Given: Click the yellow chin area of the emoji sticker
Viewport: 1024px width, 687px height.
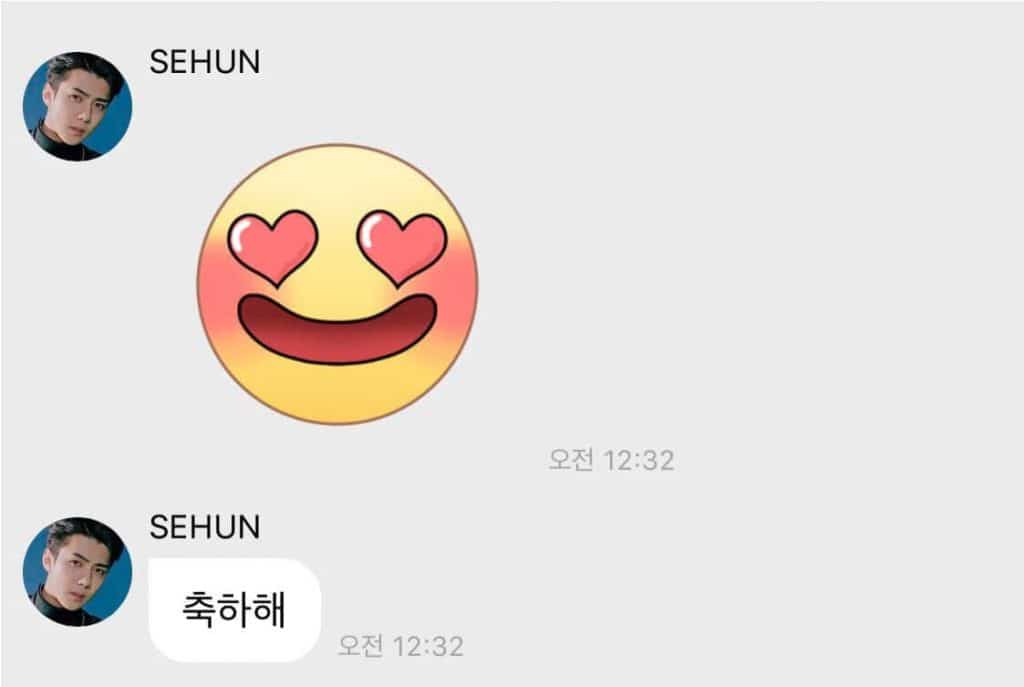Looking at the screenshot, I should point(337,394).
